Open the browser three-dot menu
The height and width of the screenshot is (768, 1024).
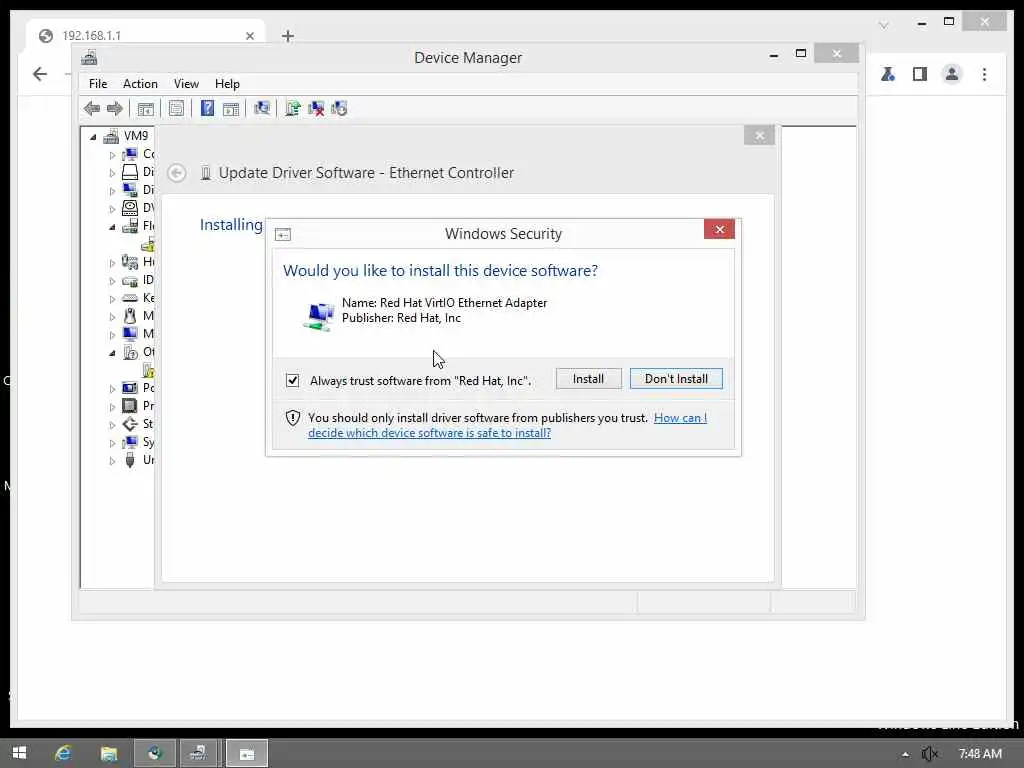click(984, 74)
